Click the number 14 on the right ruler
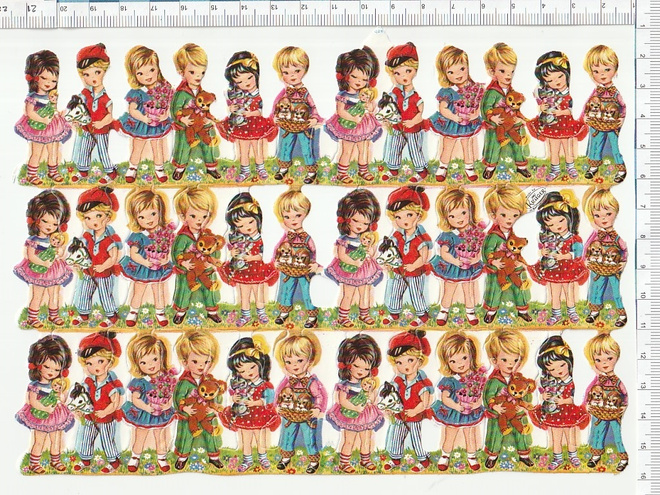The width and height of the screenshot is (660, 495). pyautogui.click(x=643, y=416)
